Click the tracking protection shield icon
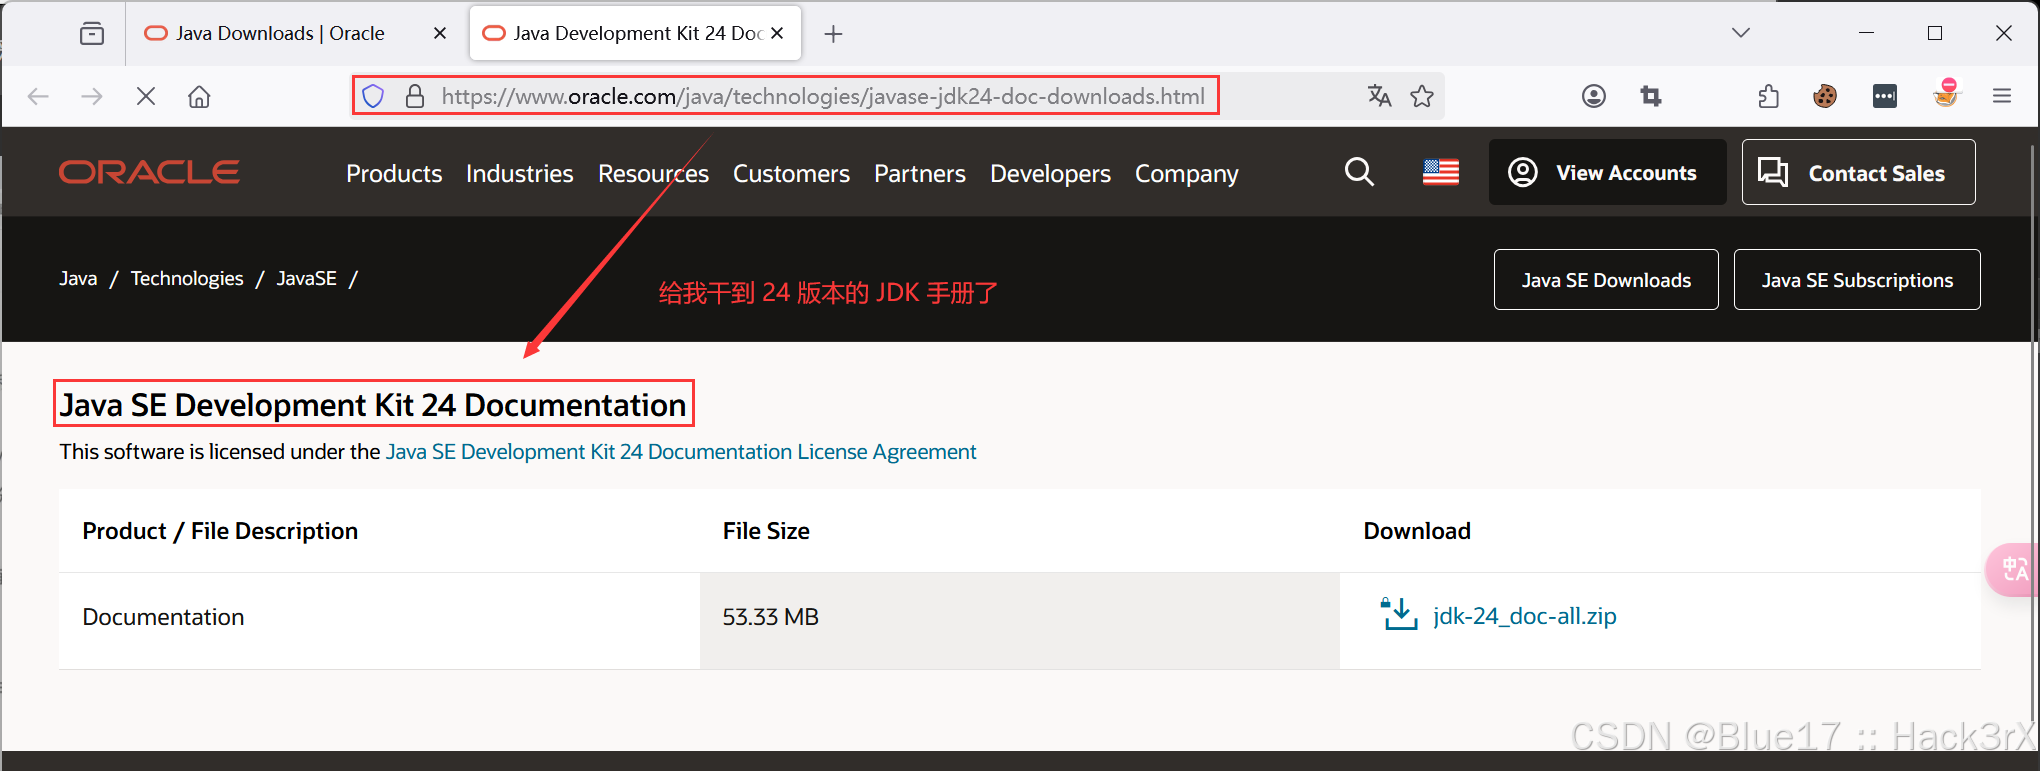Image resolution: width=2040 pixels, height=771 pixels. point(373,96)
